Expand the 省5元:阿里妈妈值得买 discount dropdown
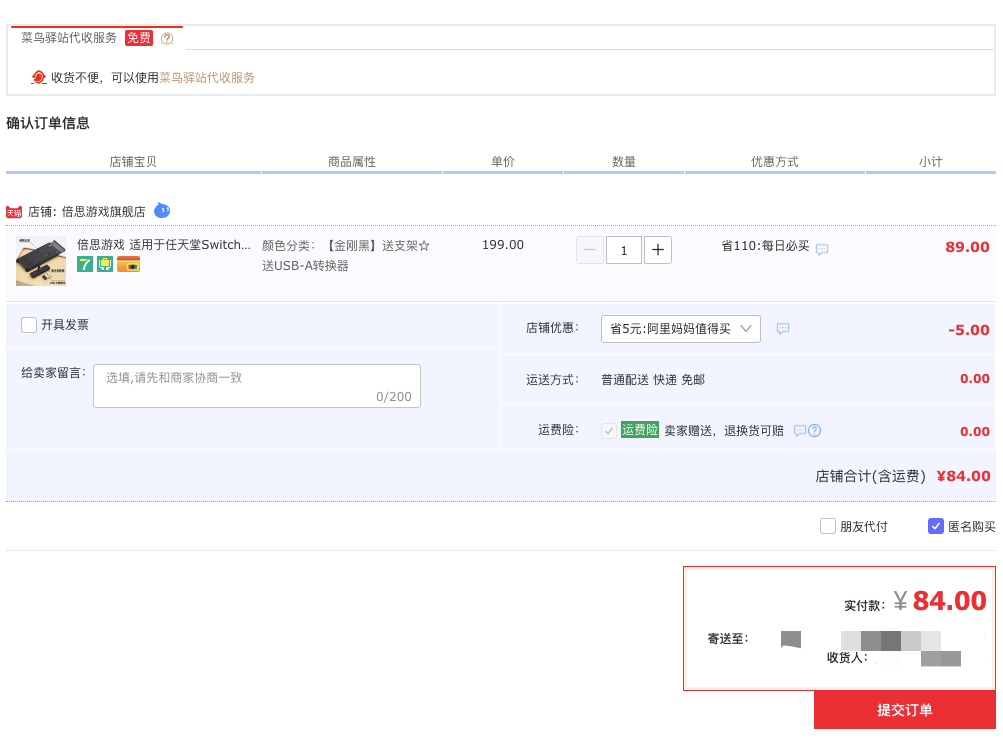1003x742 pixels. (x=681, y=329)
